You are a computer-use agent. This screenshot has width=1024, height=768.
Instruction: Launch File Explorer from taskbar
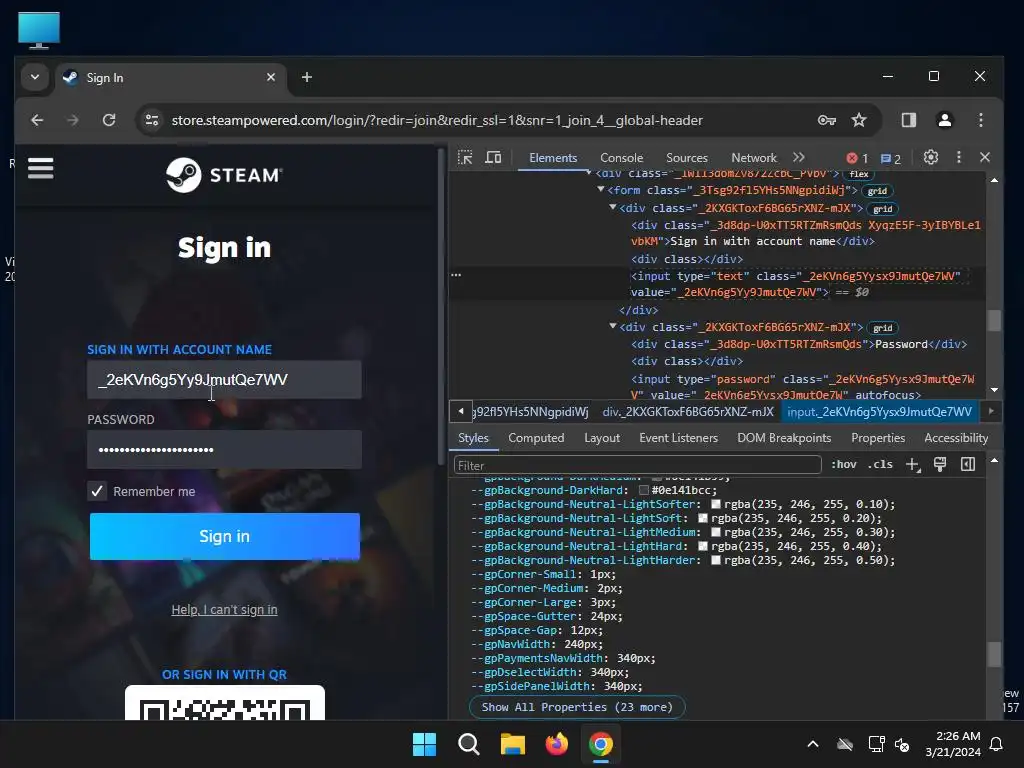(x=513, y=744)
